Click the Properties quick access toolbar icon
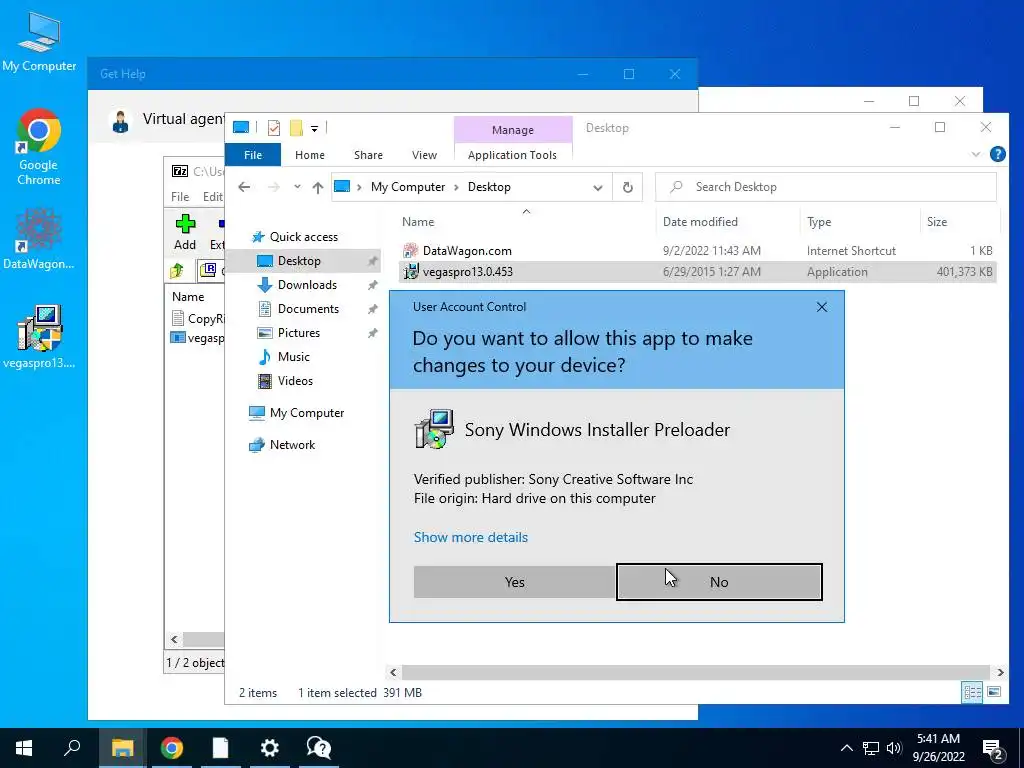The height and width of the screenshot is (768, 1024). click(274, 128)
